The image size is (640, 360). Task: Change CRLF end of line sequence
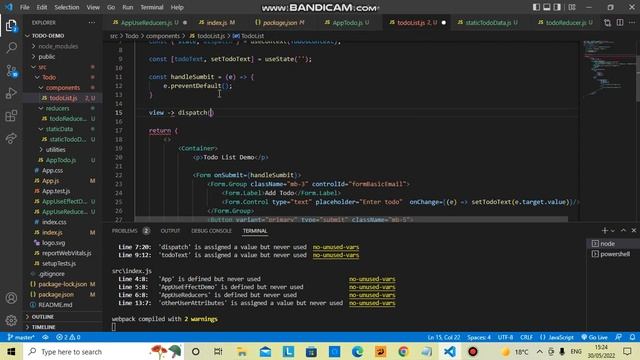[526, 338]
